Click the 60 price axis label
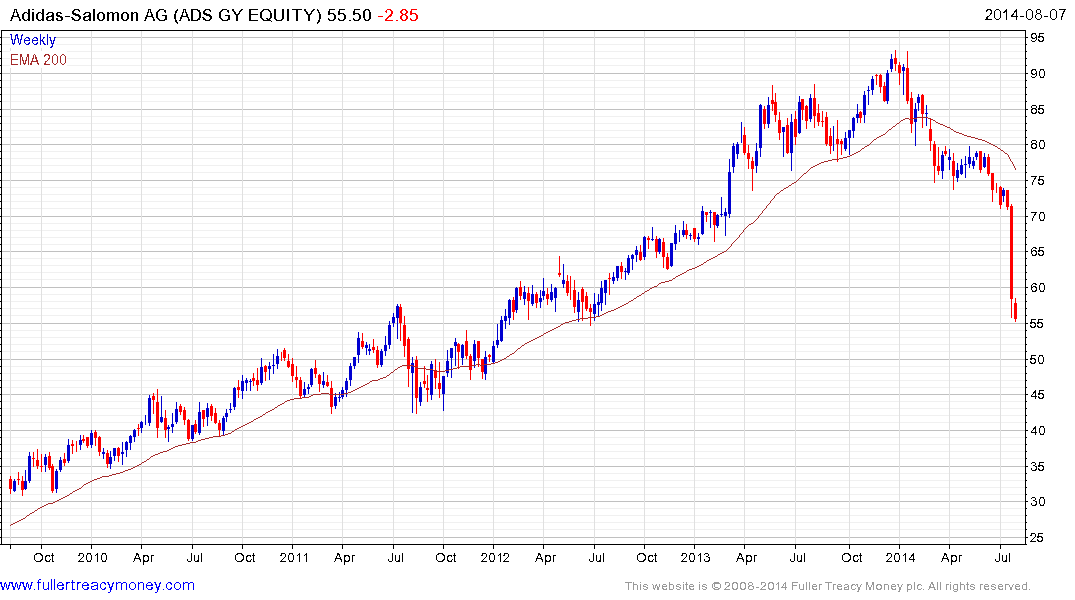 click(1037, 287)
